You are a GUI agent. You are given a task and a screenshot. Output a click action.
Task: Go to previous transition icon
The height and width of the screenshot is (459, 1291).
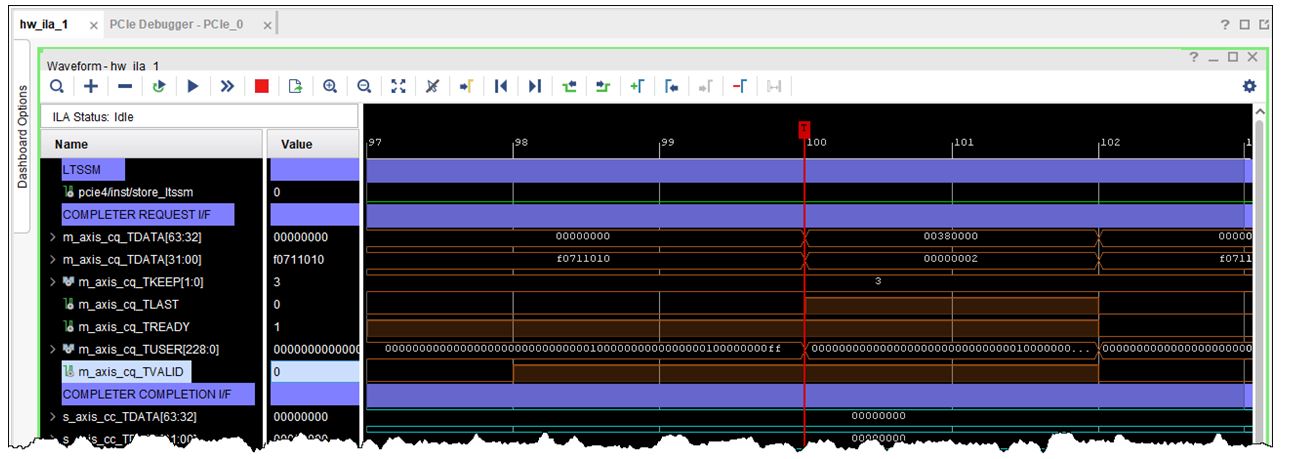tap(569, 86)
